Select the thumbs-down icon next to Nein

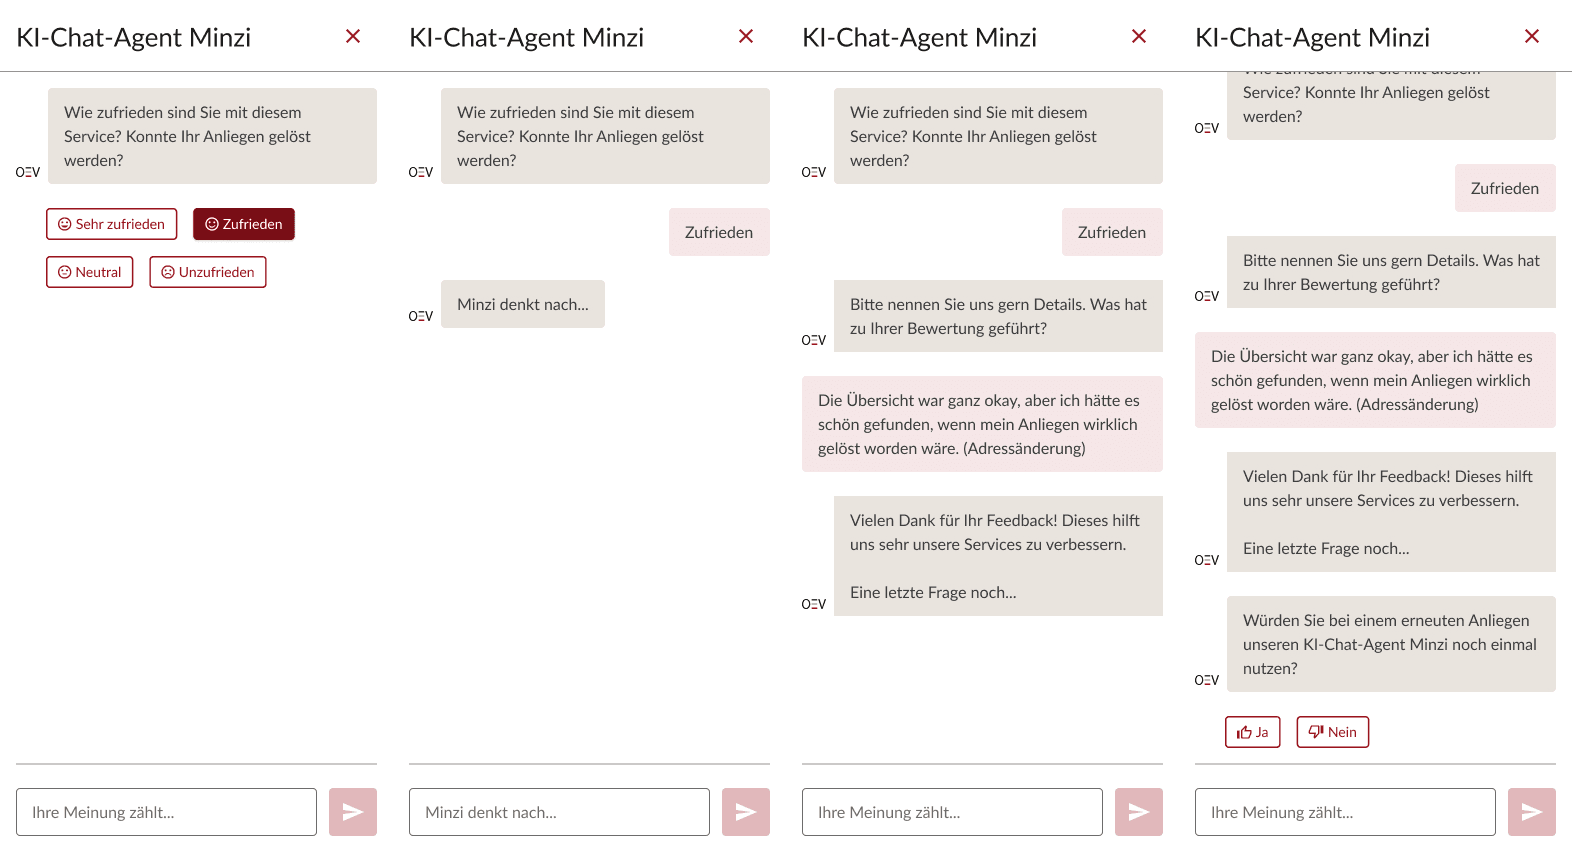pos(1317,731)
